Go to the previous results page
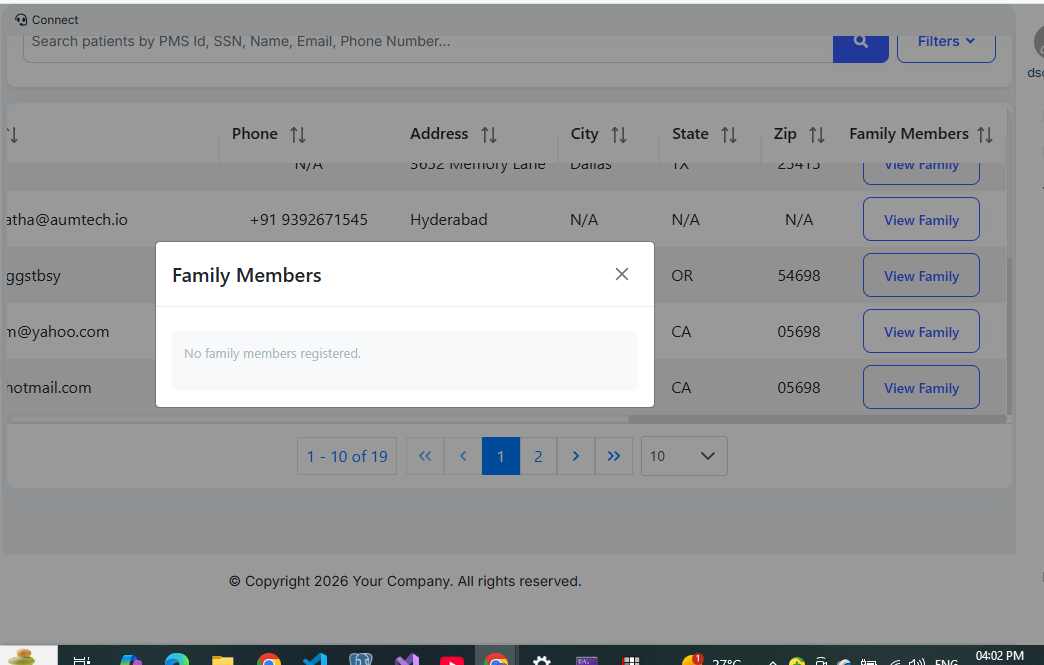This screenshot has height=665, width=1044. 463,456
